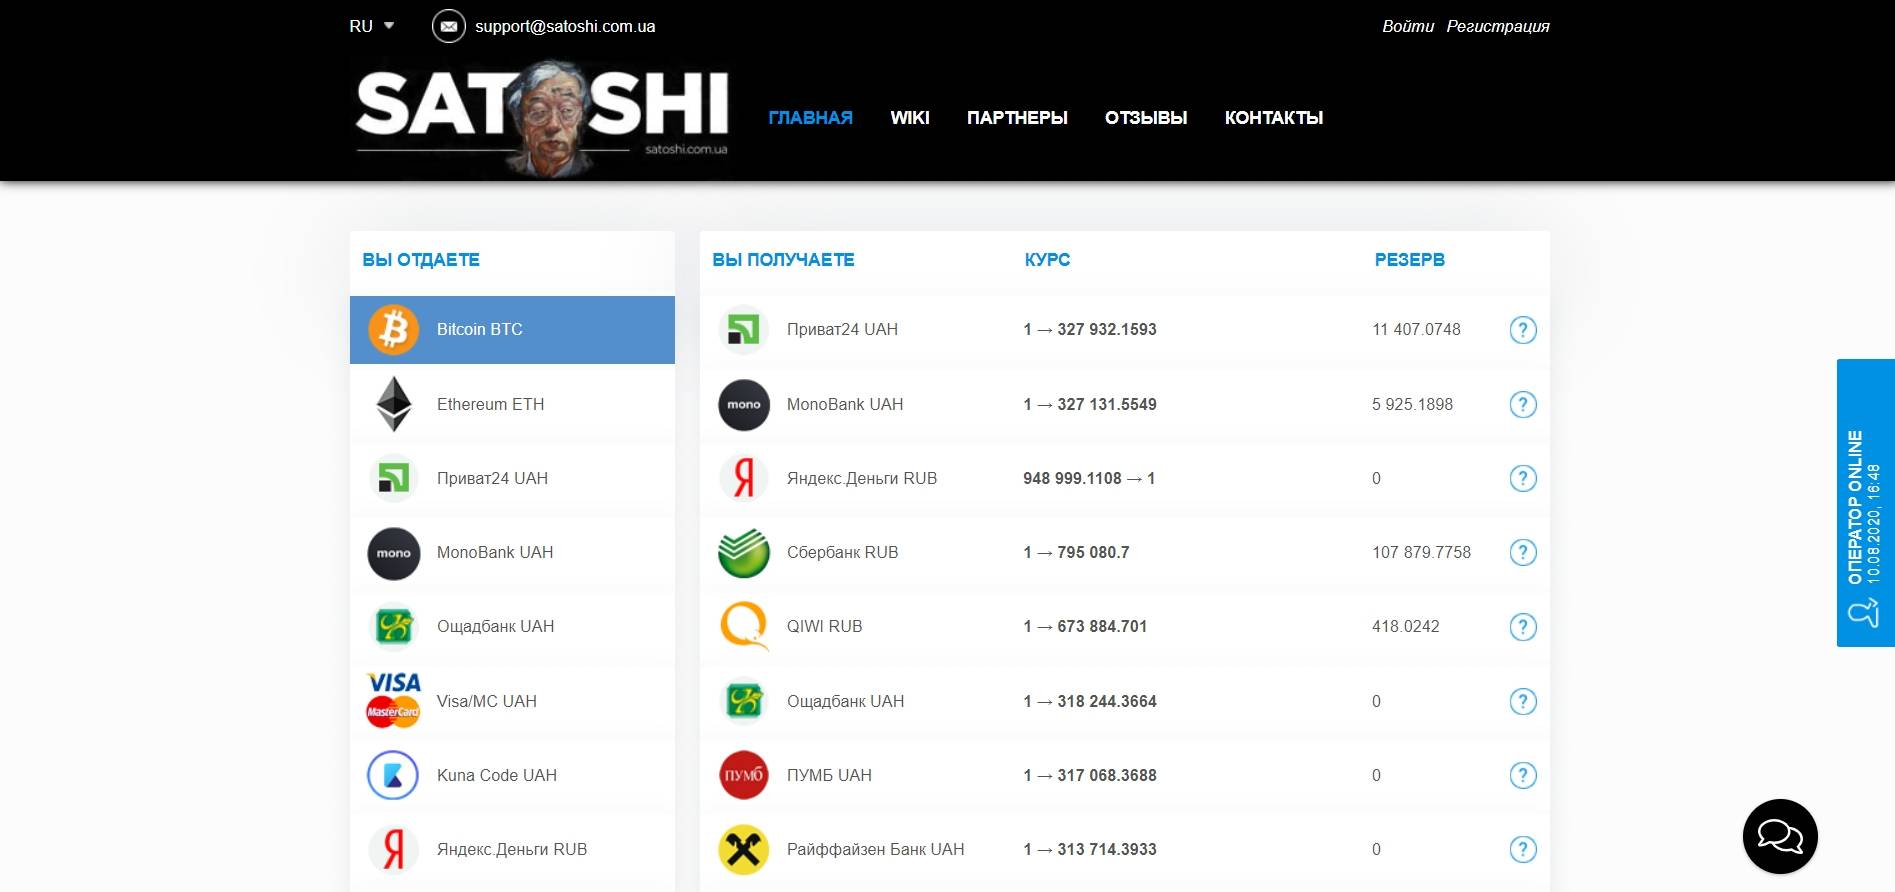Click reserve value 107 879.7758
This screenshot has width=1895, height=892.
pos(1421,552)
